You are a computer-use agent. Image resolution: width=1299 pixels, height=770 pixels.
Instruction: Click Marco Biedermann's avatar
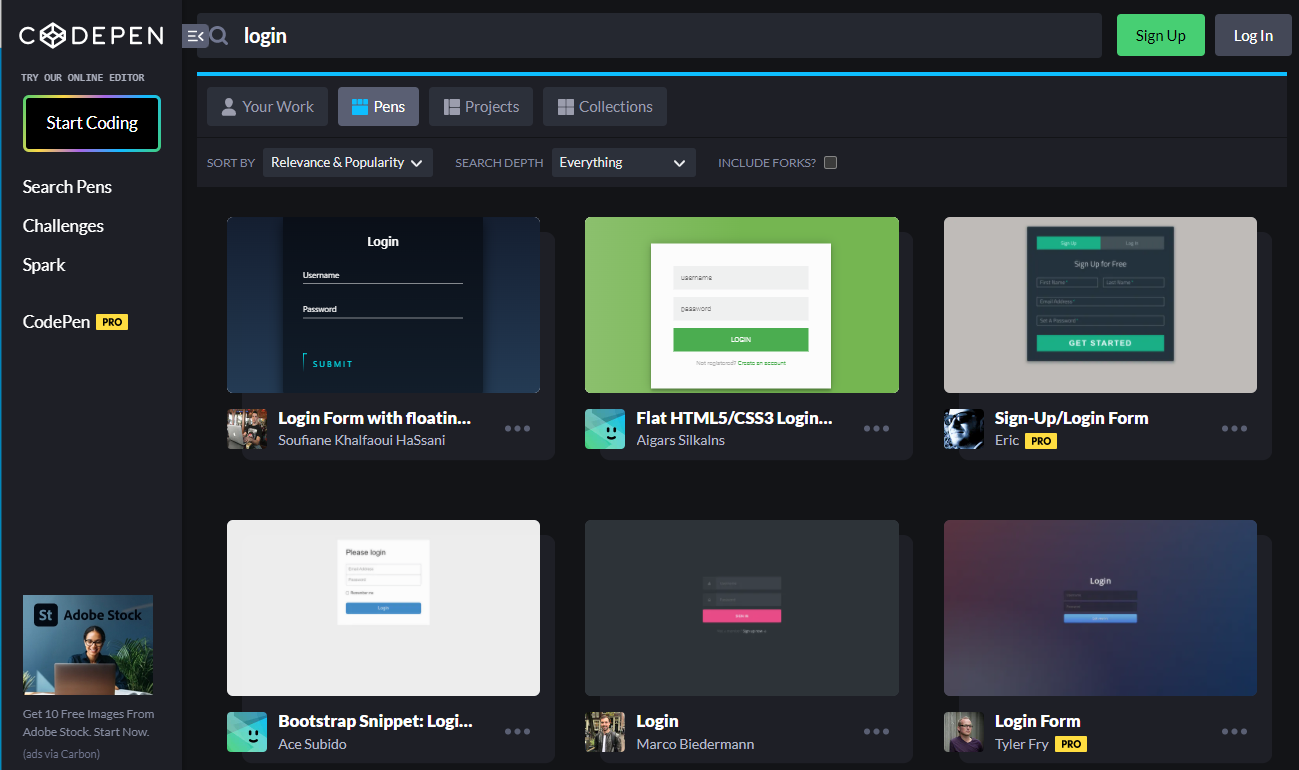[605, 732]
